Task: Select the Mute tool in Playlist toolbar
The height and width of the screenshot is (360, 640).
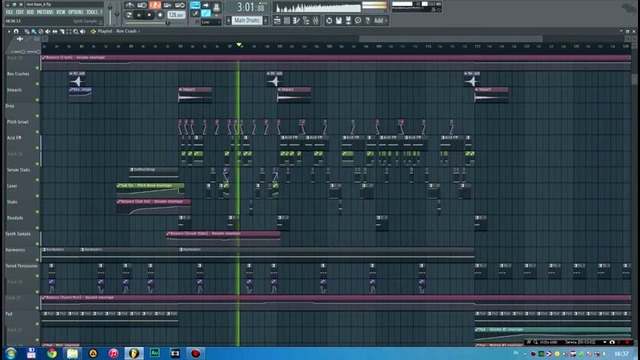Action: (48, 31)
